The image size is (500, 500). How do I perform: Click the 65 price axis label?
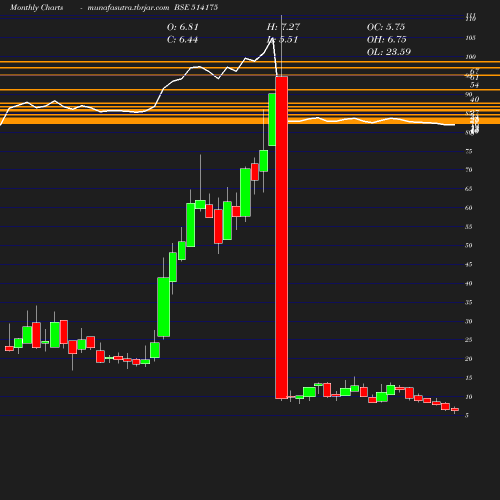tap(469, 189)
